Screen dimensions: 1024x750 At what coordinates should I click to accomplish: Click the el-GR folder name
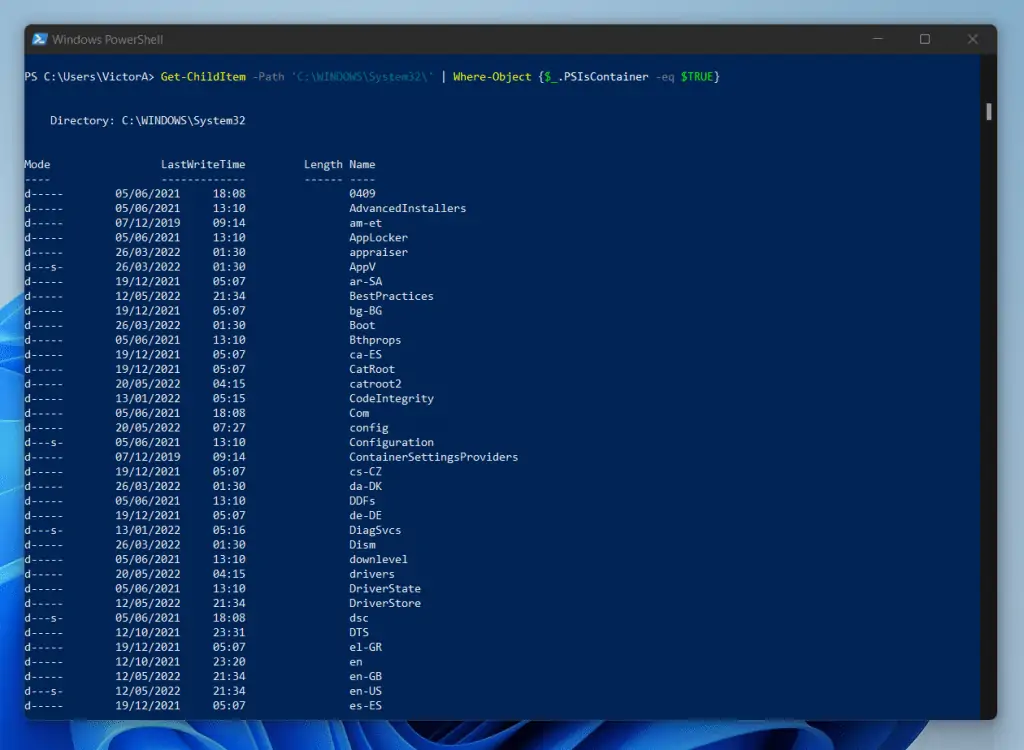pos(365,647)
